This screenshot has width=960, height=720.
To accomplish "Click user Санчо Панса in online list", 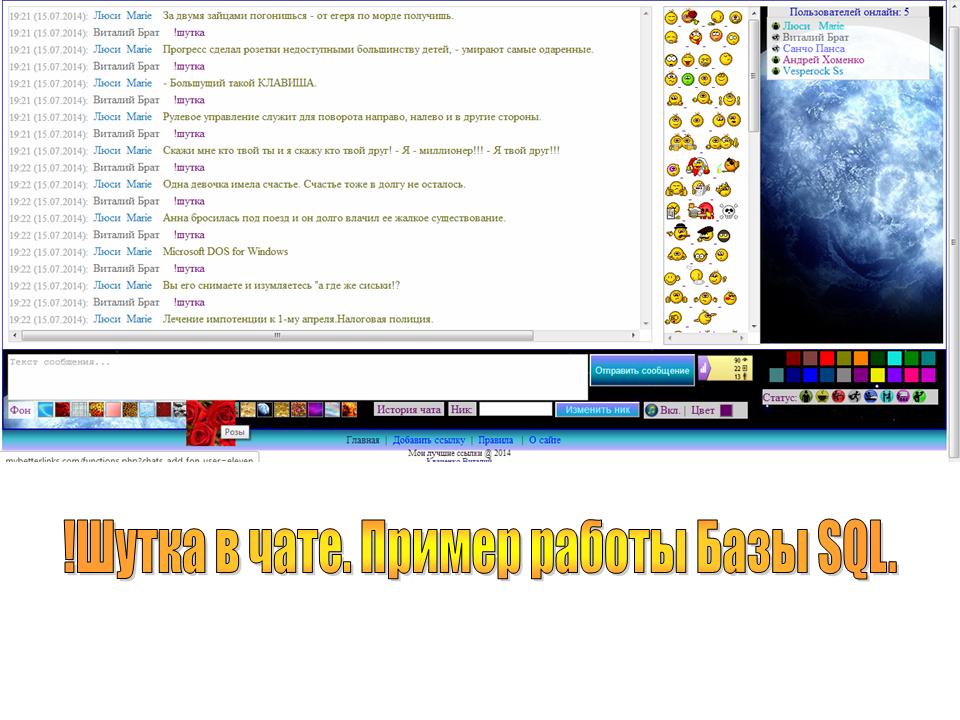I will [813, 48].
